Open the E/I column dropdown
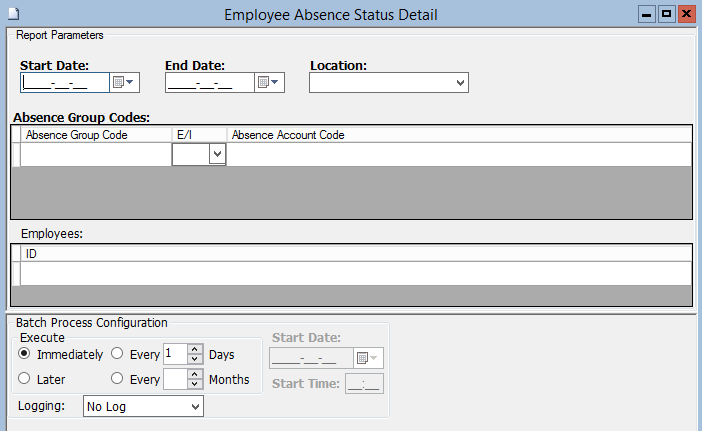The height and width of the screenshot is (431, 702). [x=216, y=154]
